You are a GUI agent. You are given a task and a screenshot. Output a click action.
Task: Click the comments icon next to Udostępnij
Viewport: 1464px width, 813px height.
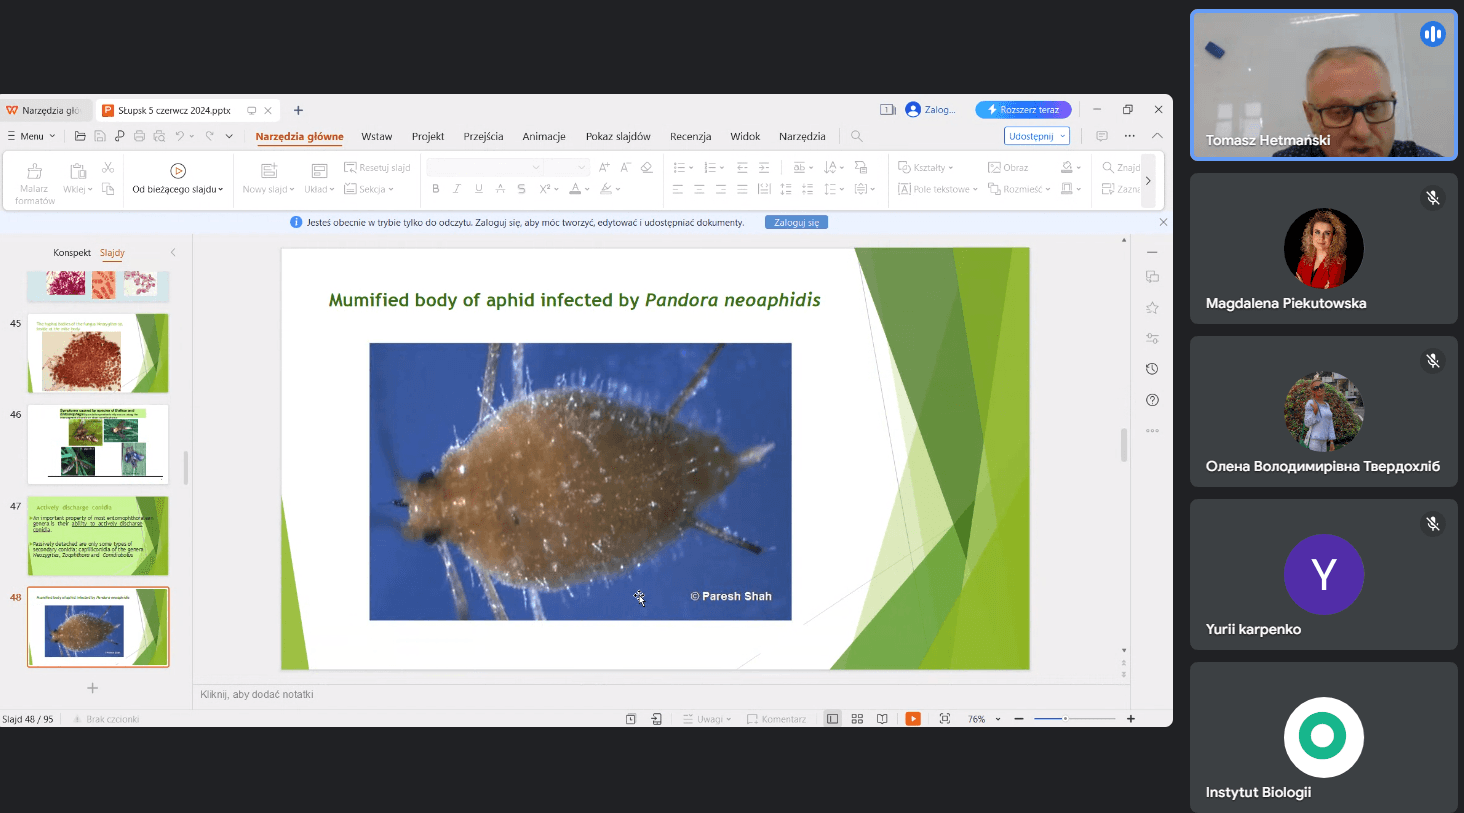[x=1102, y=136]
